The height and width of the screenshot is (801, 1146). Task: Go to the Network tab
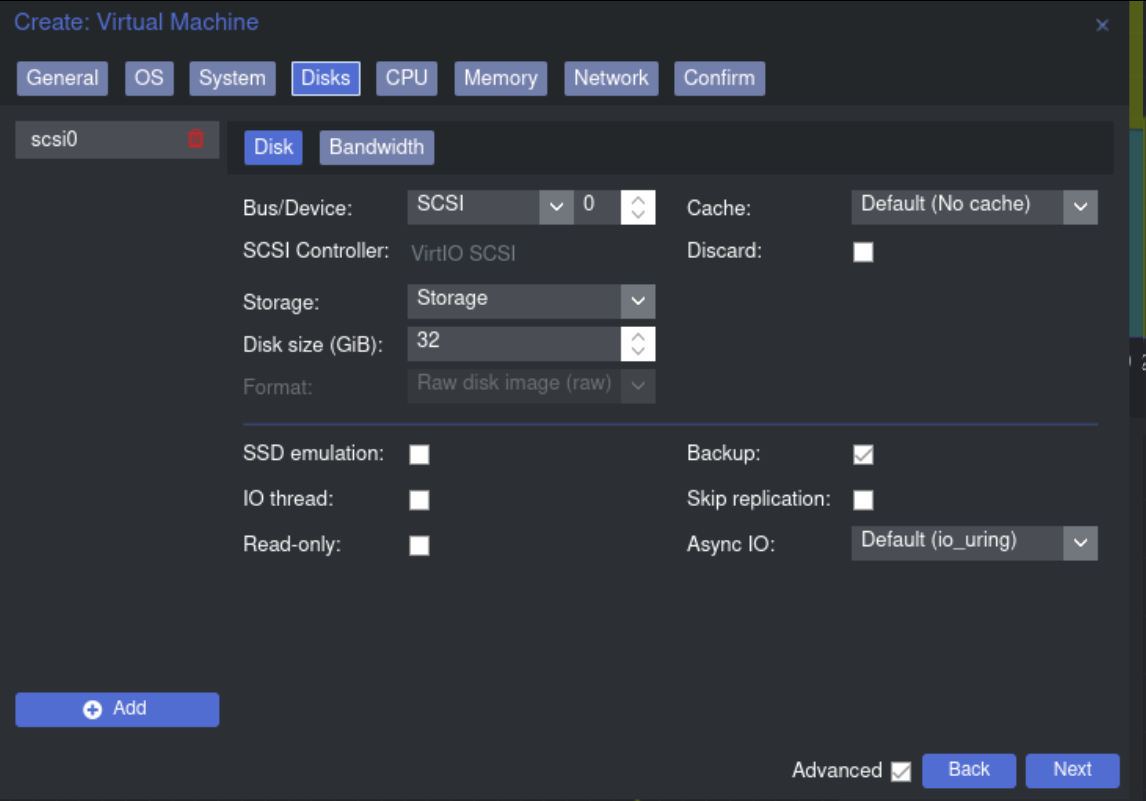tap(610, 78)
